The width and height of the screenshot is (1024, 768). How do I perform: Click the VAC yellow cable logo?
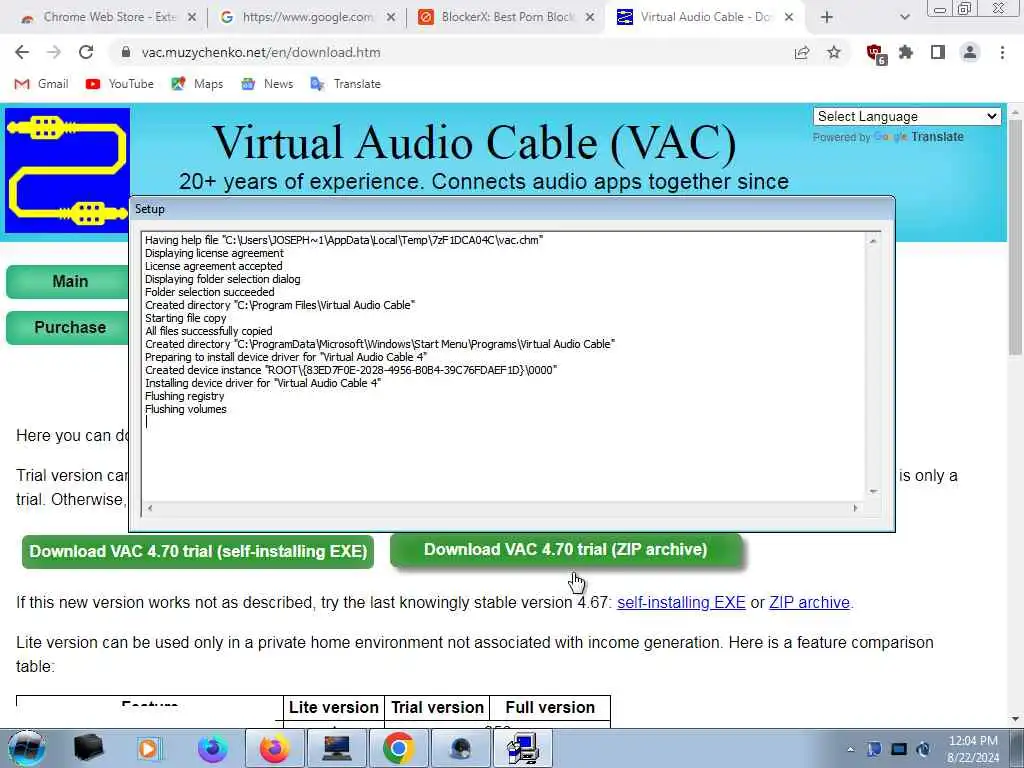tap(67, 170)
